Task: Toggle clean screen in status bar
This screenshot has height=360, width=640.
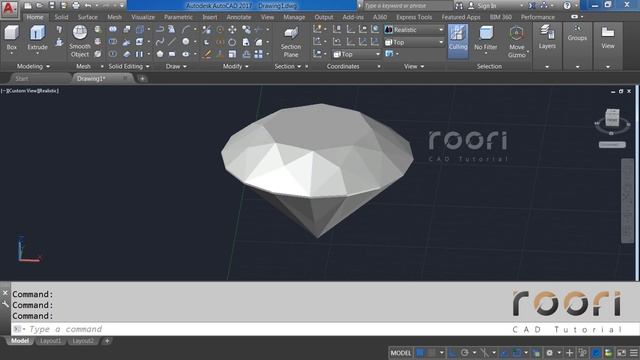Action: tap(621, 353)
